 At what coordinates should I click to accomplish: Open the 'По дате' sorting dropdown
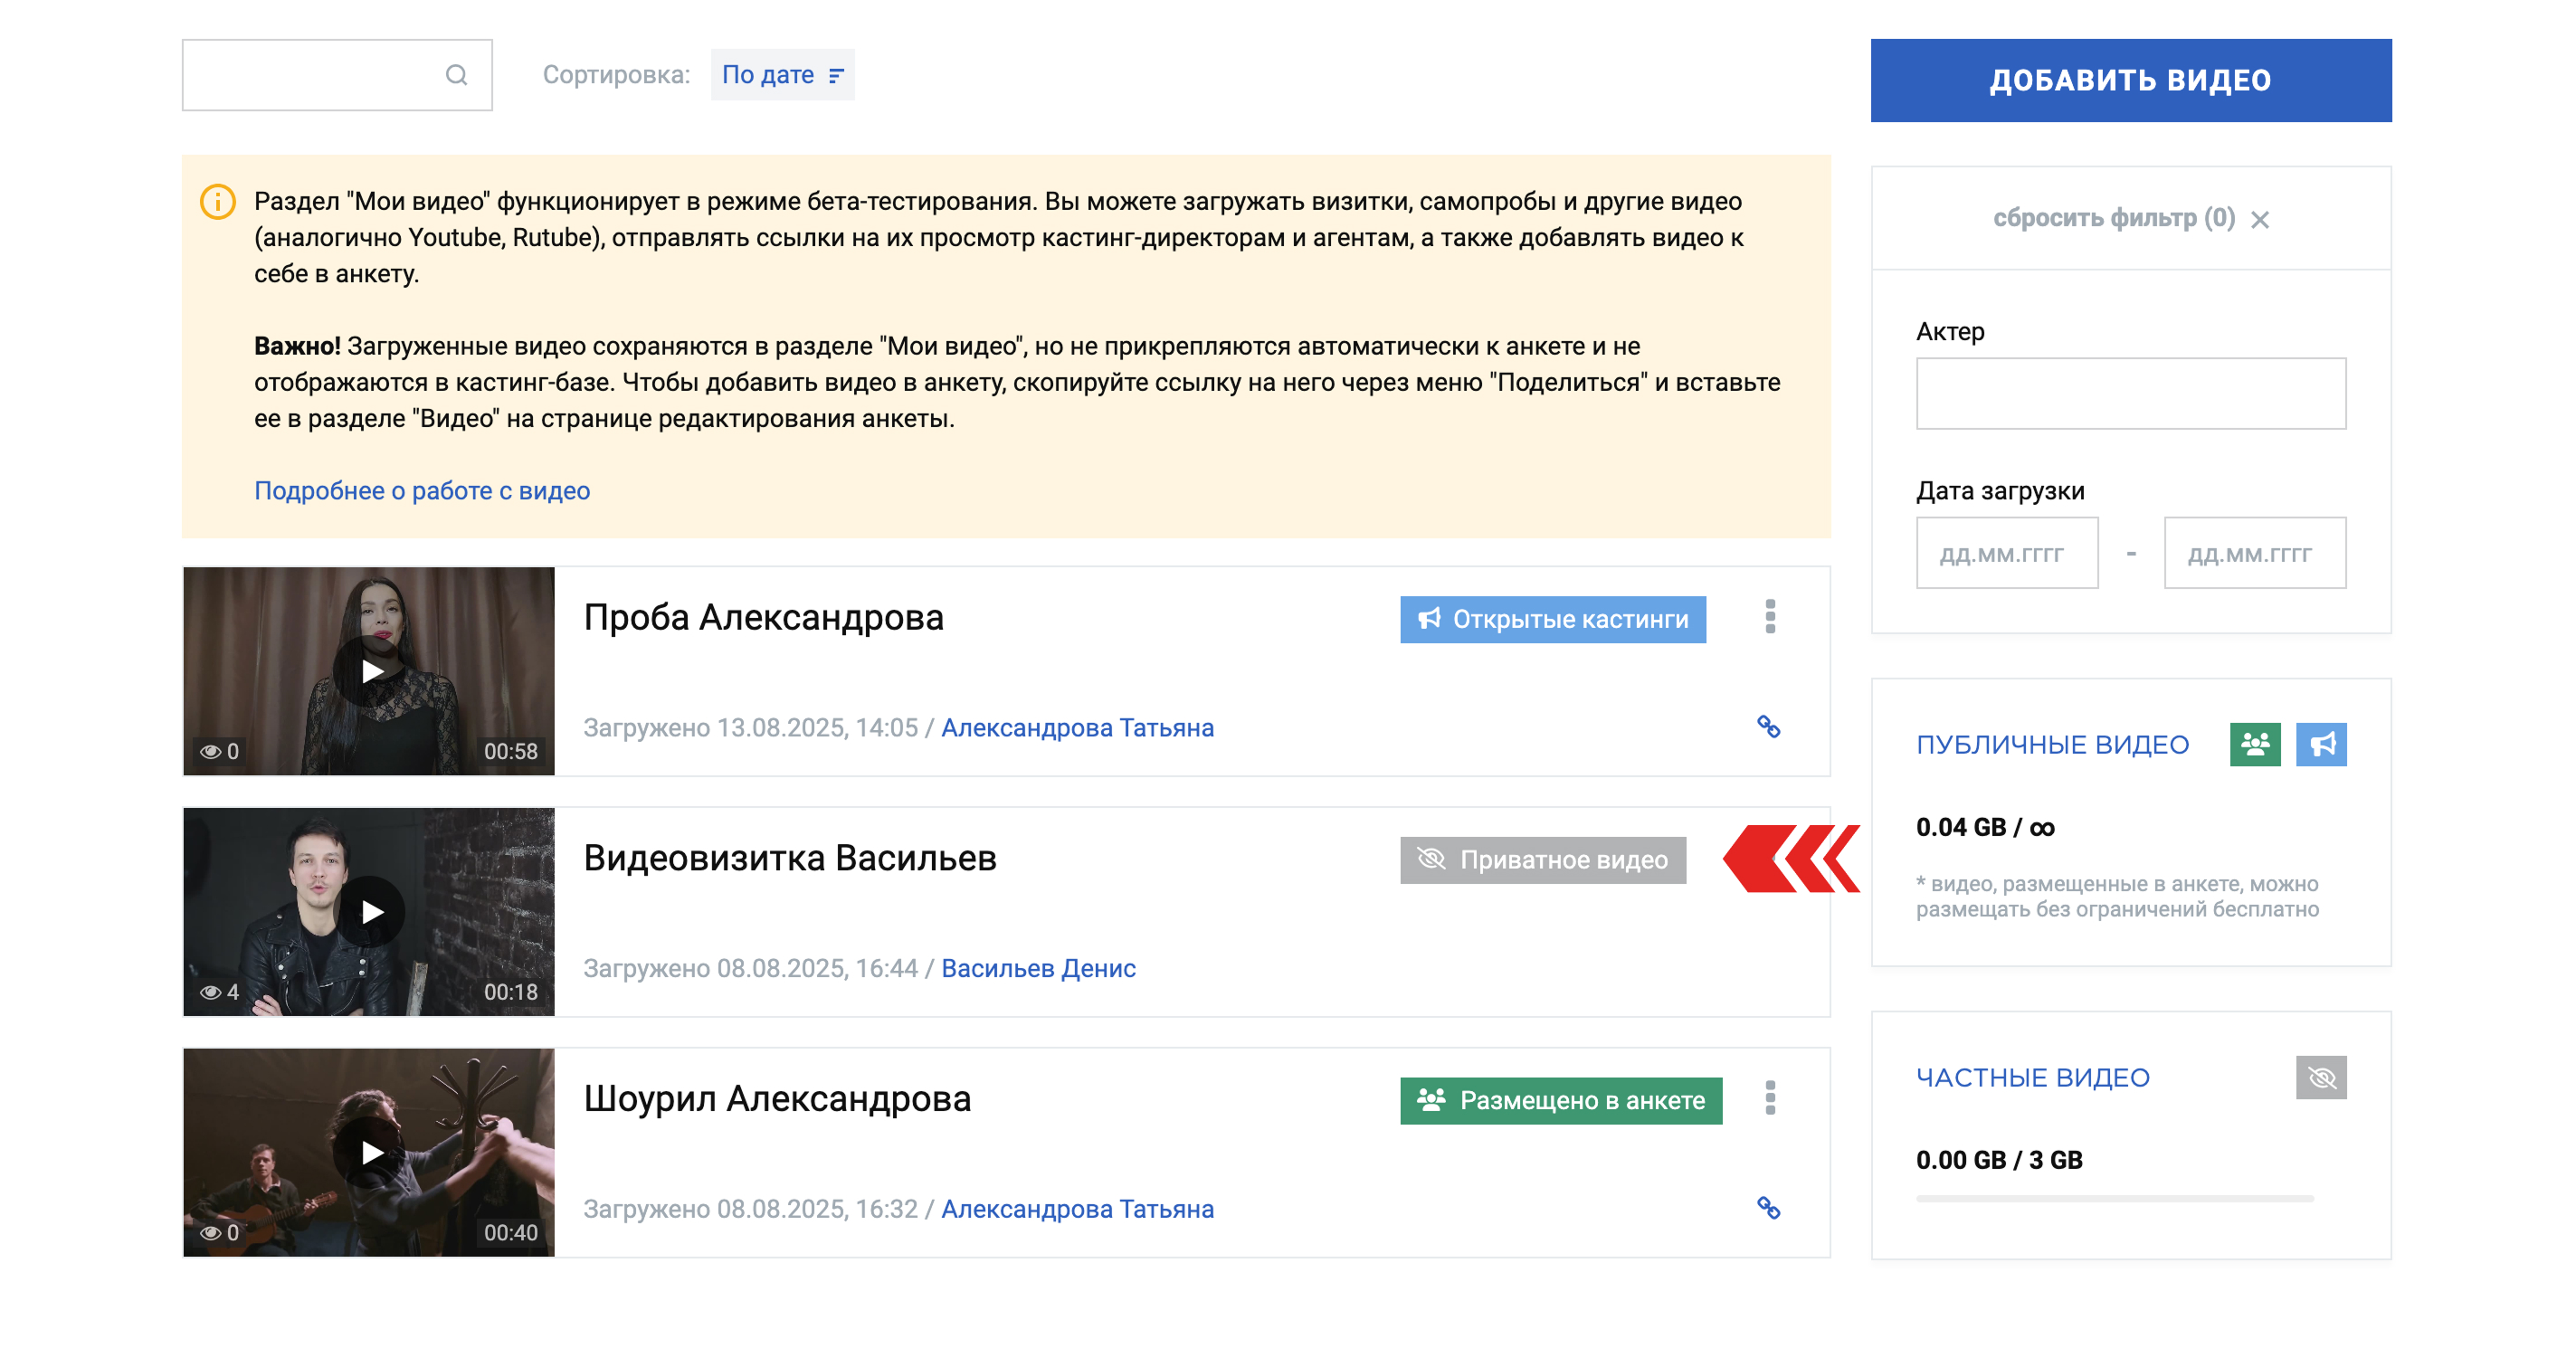(782, 75)
